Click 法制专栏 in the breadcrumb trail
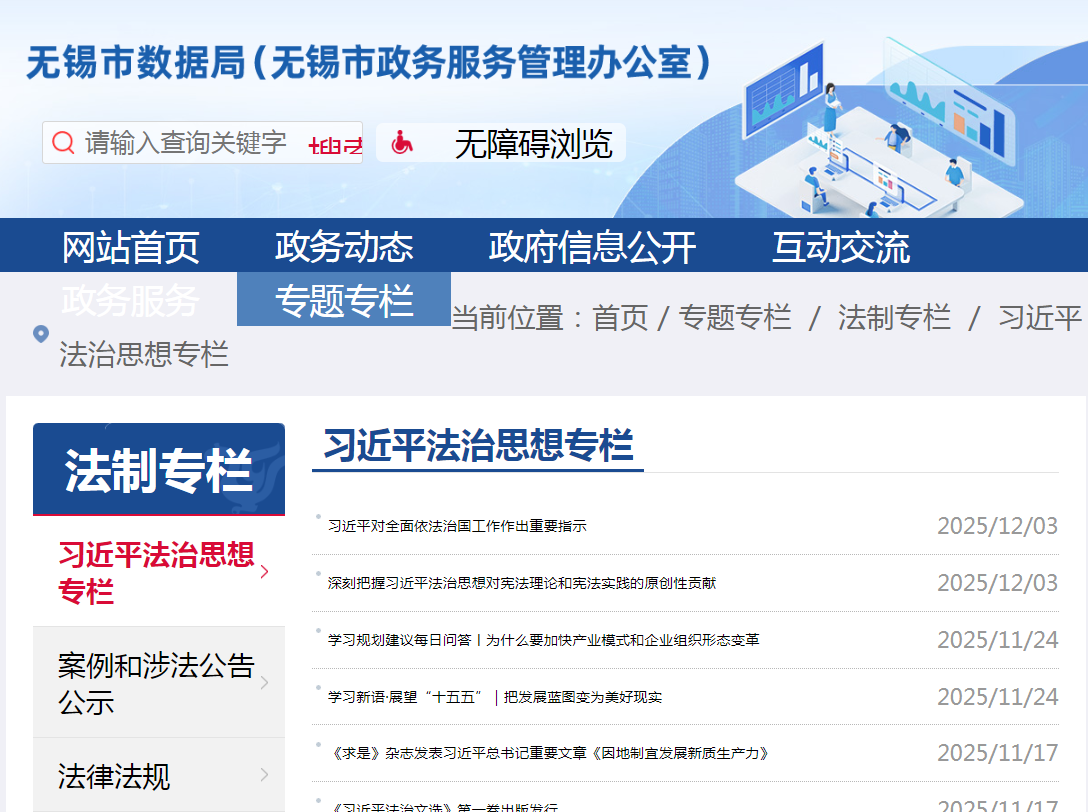1088x812 pixels. coord(894,318)
